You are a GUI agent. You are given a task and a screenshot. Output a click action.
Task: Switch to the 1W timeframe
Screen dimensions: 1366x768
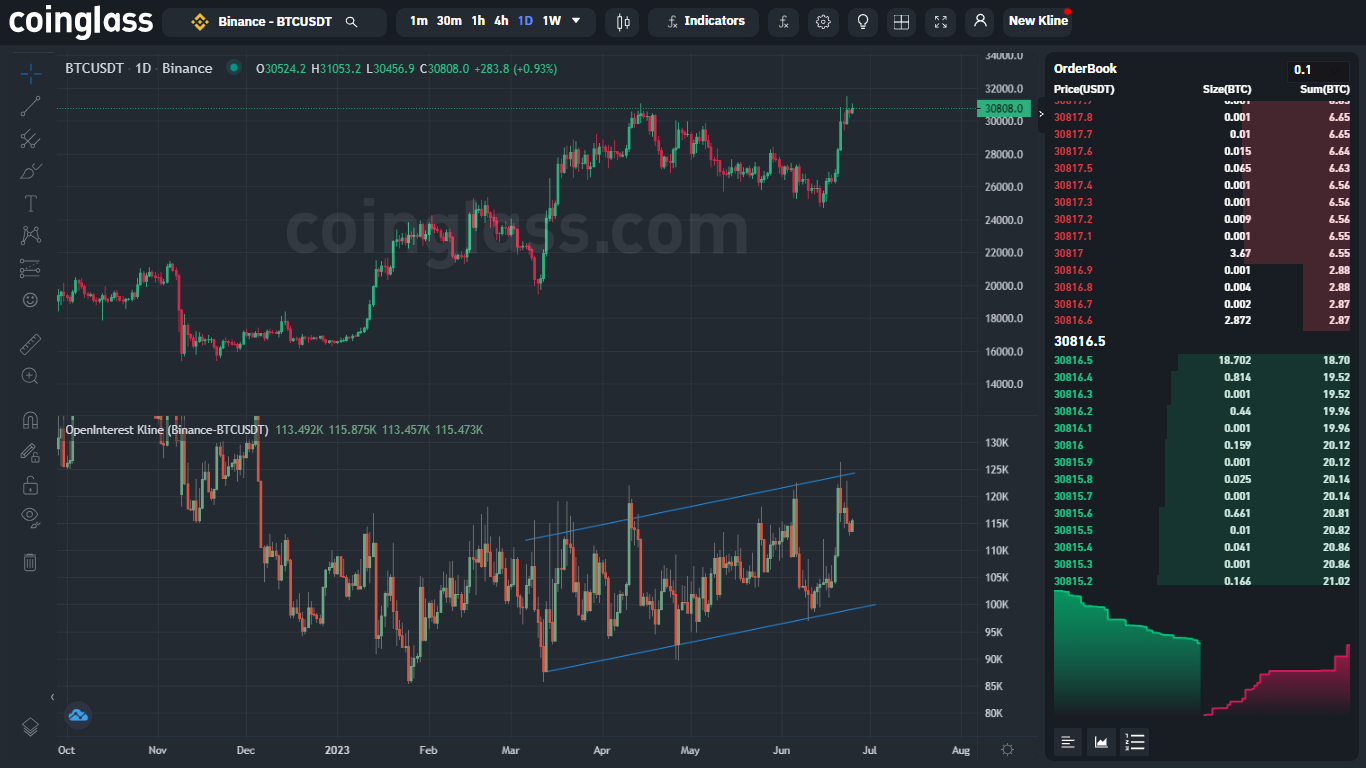click(551, 21)
